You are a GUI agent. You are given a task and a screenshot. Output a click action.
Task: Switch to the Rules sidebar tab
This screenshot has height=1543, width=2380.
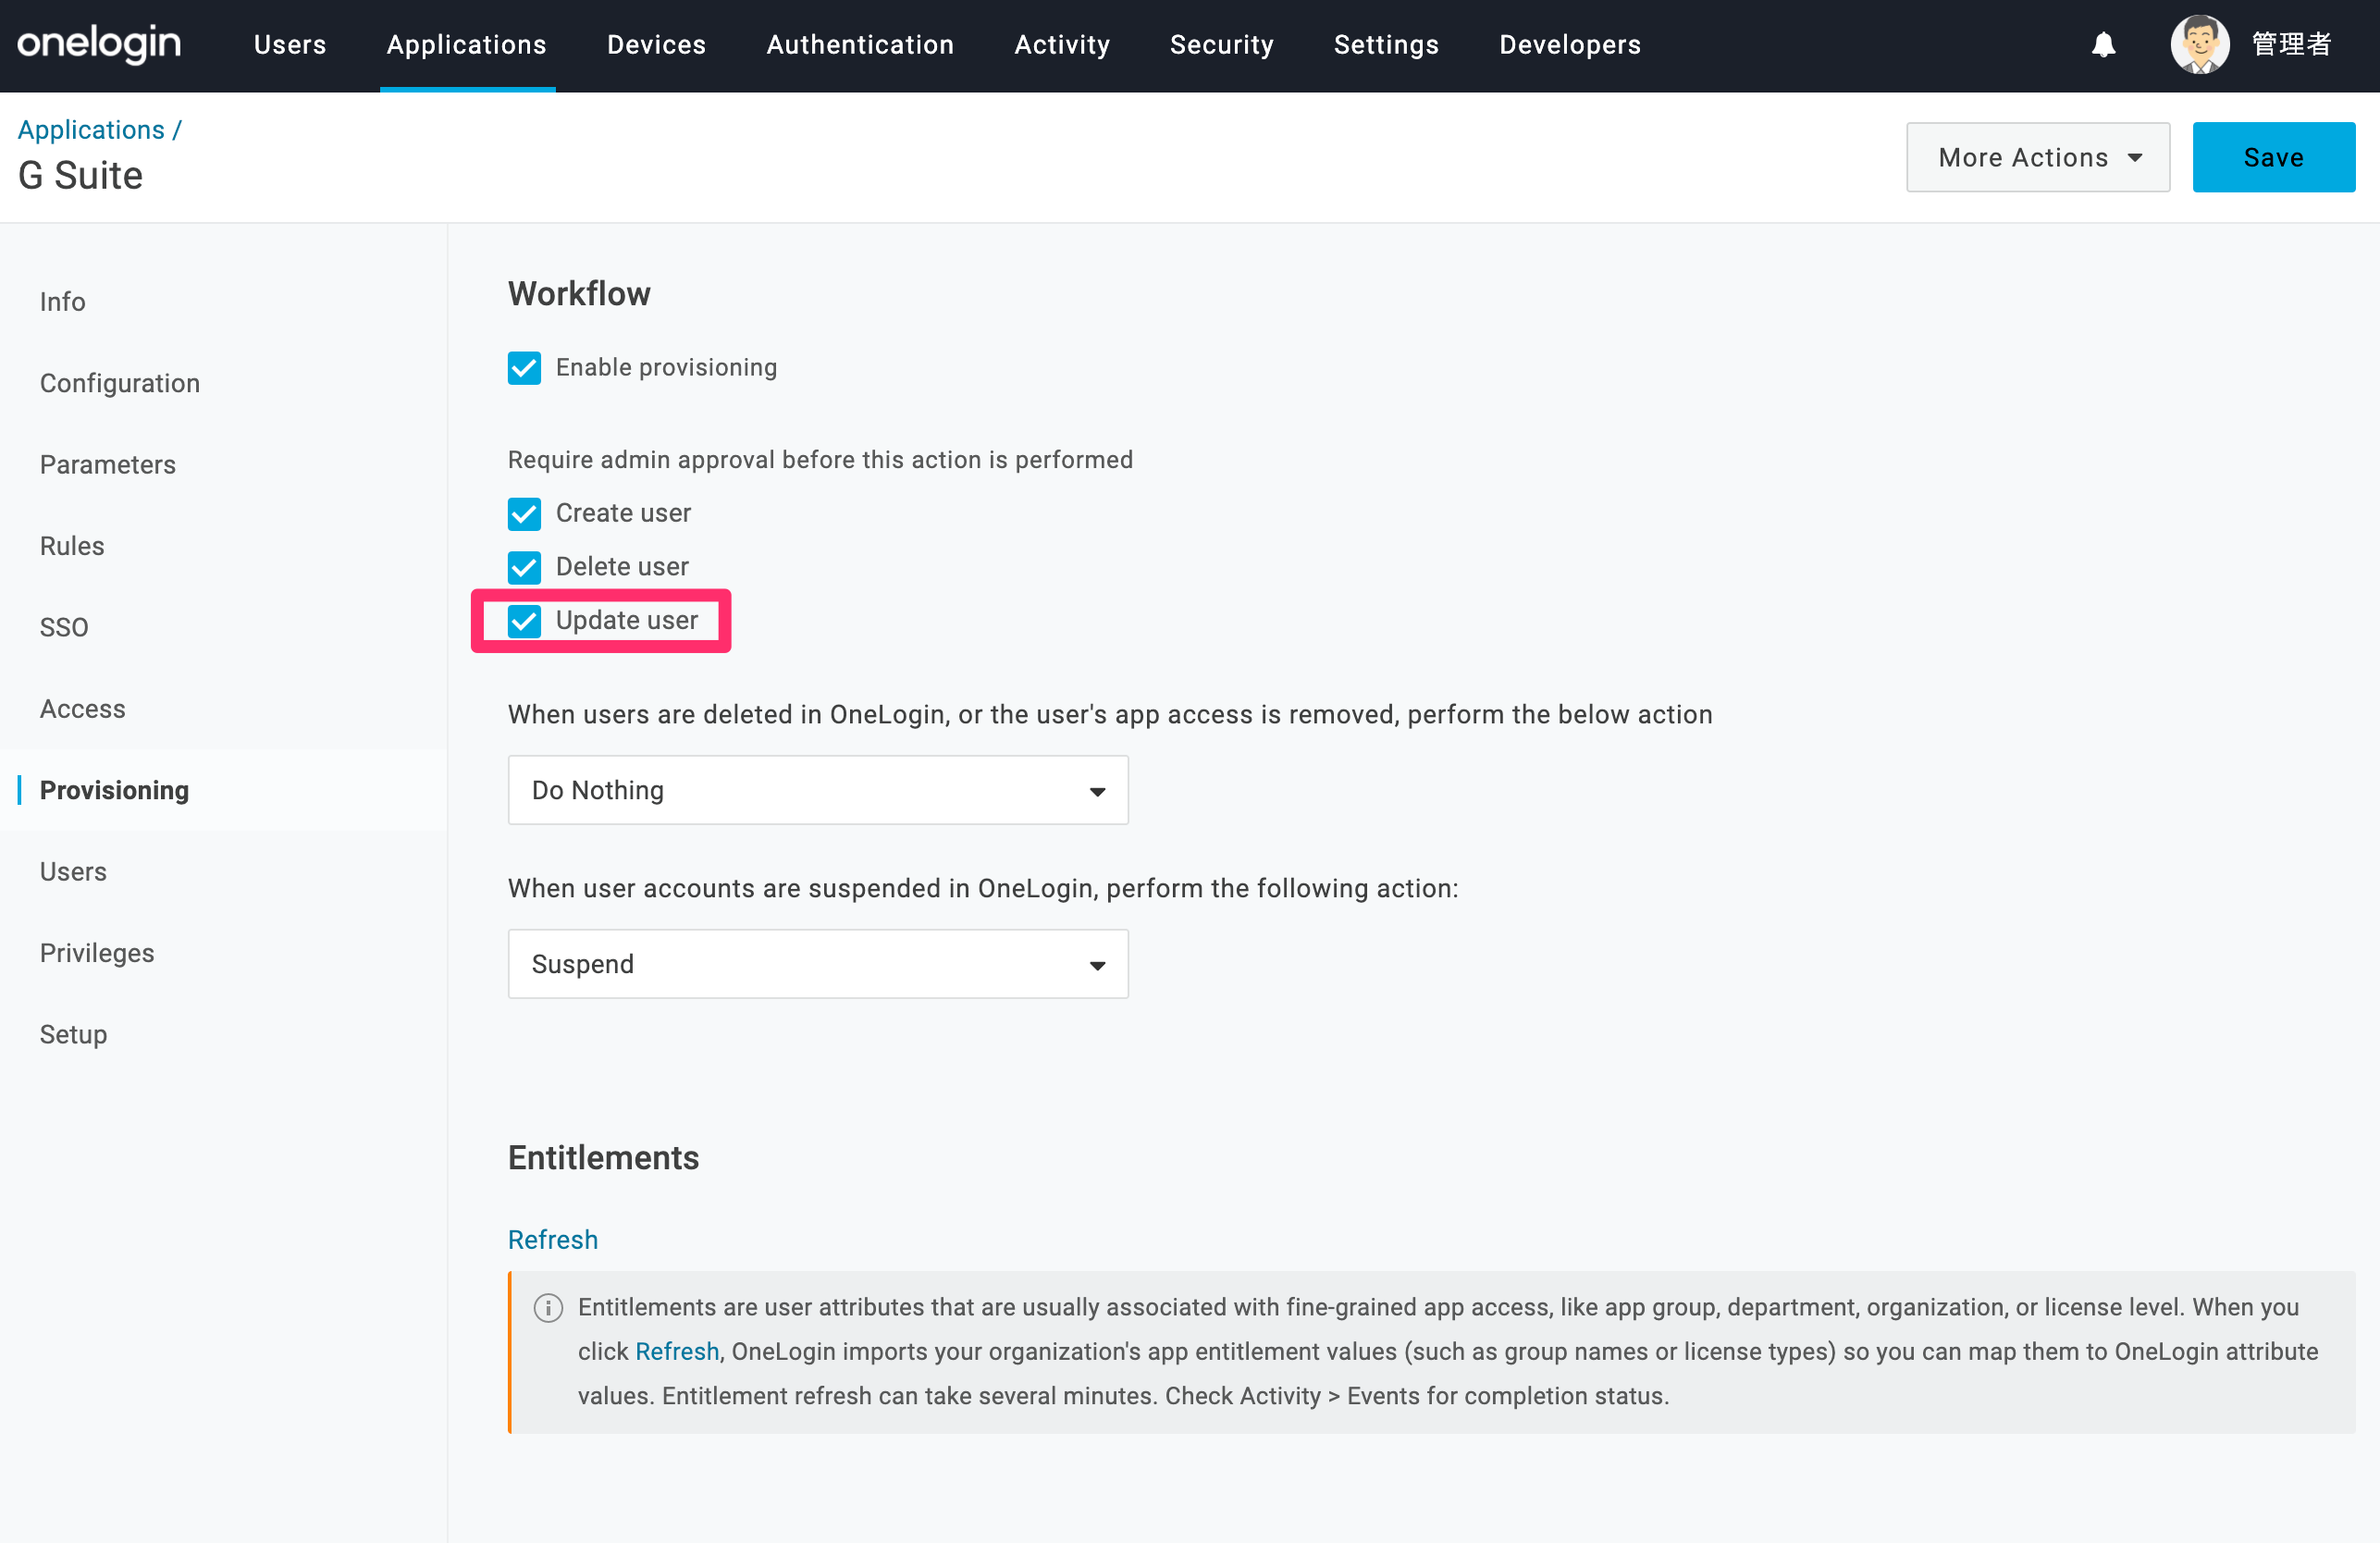(x=72, y=546)
